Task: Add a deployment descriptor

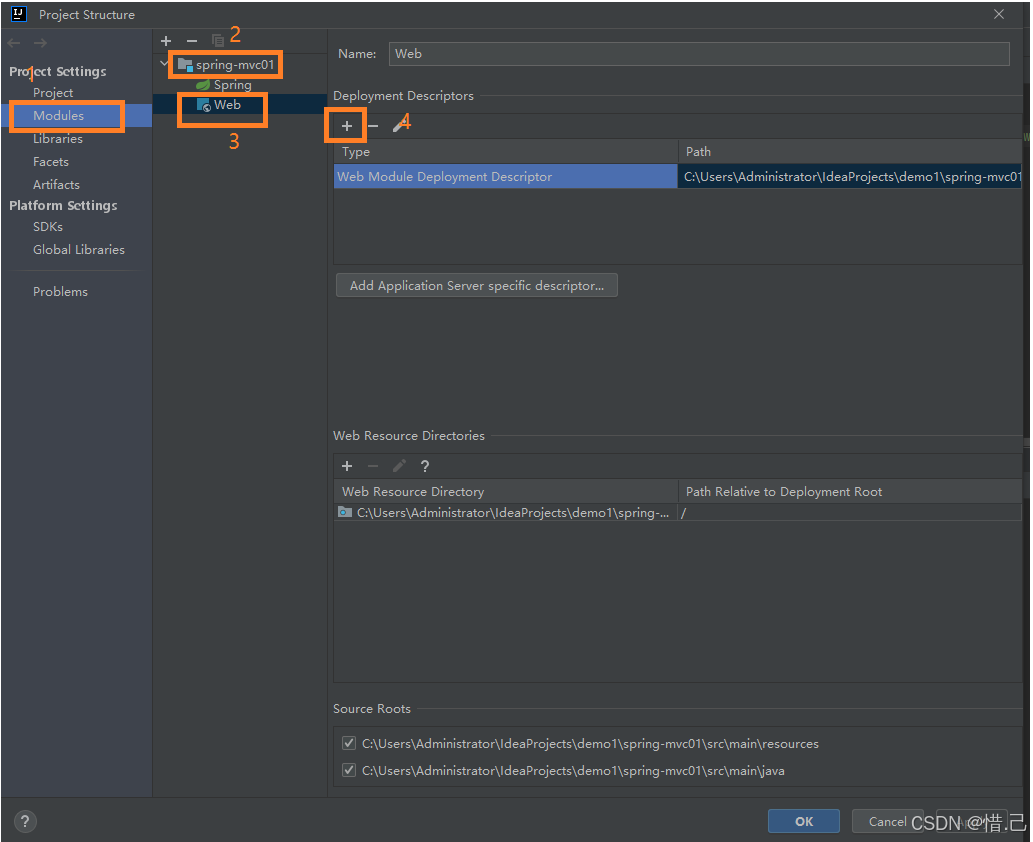Action: [x=347, y=126]
